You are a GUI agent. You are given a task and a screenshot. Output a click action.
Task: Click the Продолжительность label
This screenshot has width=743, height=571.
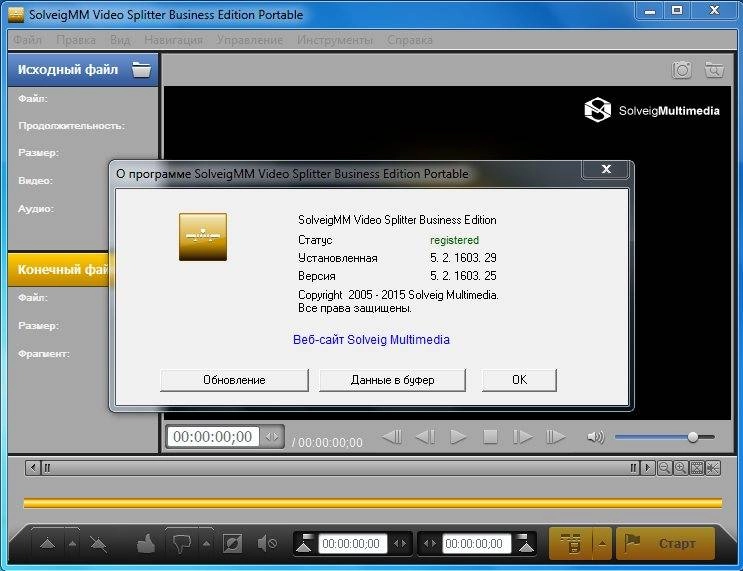[x=72, y=126]
